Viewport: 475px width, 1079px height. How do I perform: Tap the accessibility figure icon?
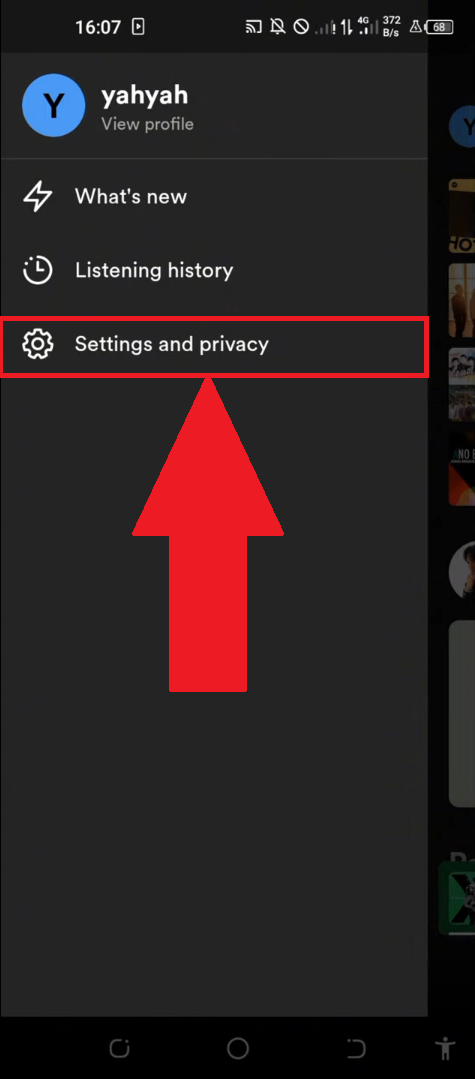[x=445, y=1049]
